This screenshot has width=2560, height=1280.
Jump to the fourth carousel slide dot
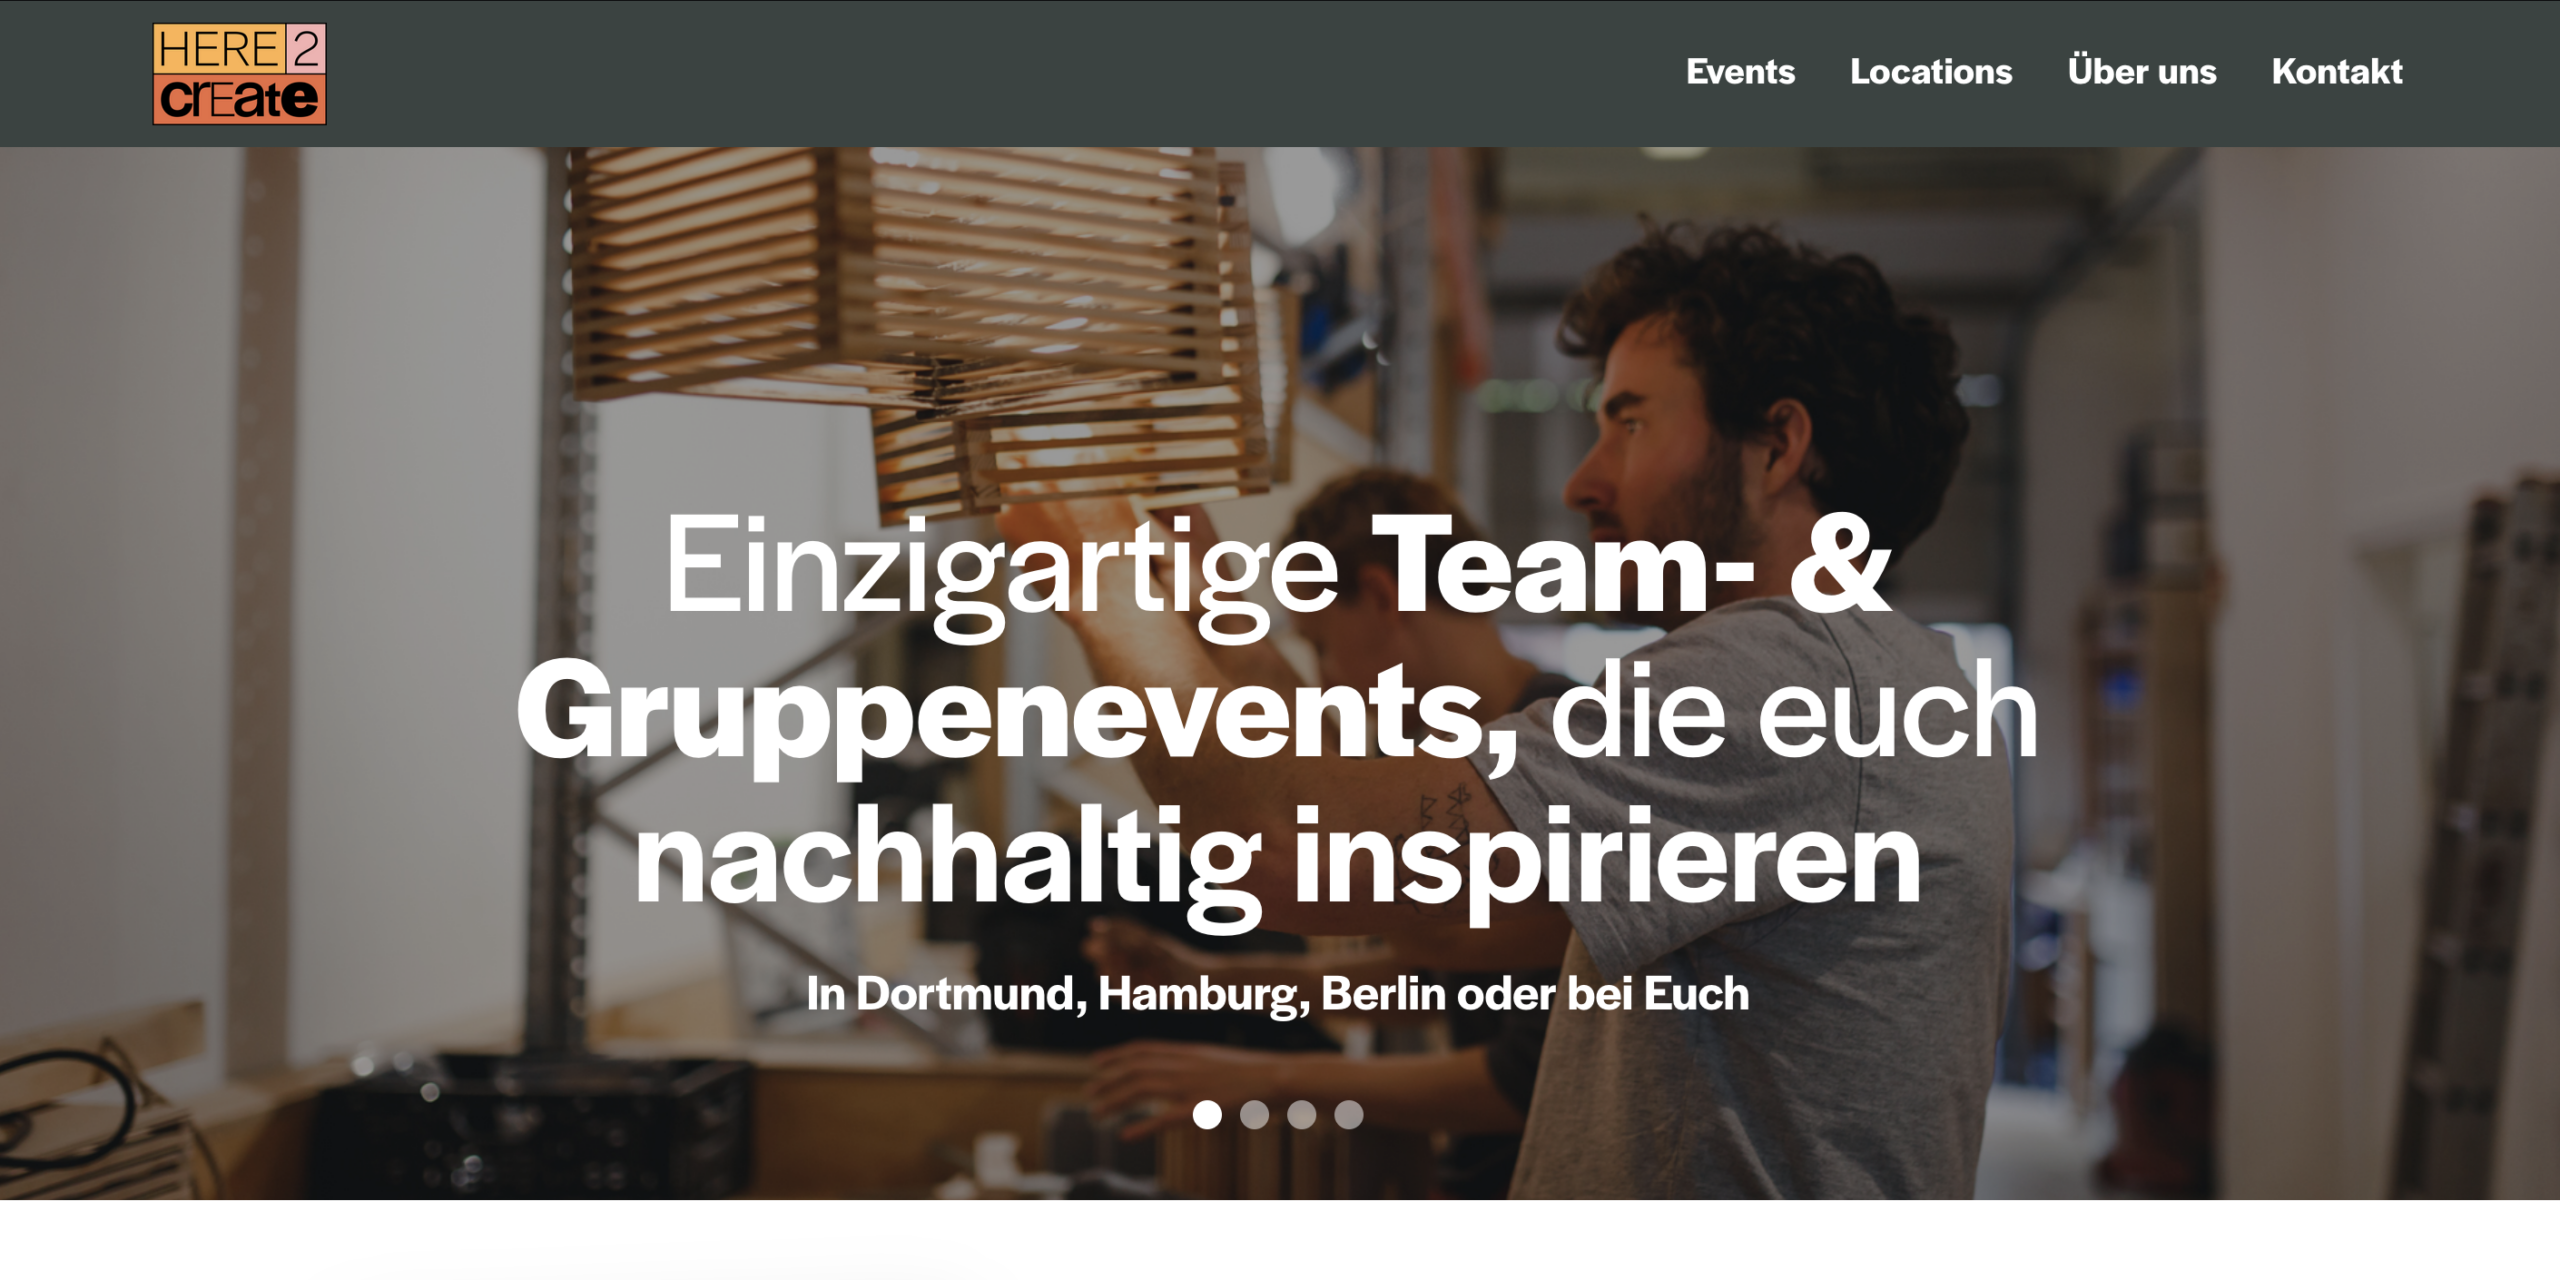pos(1348,1114)
